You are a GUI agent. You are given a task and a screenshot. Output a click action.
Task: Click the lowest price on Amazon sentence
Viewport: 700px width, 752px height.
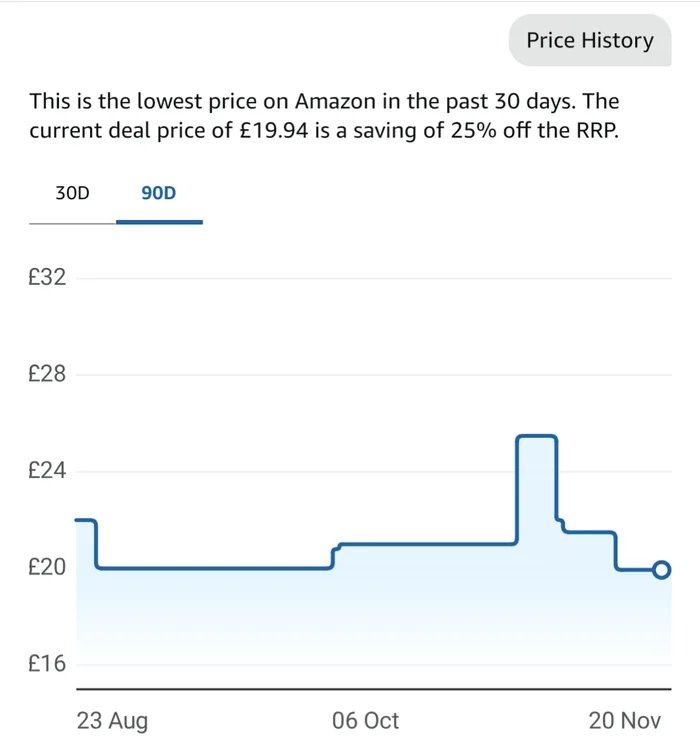coord(300,101)
